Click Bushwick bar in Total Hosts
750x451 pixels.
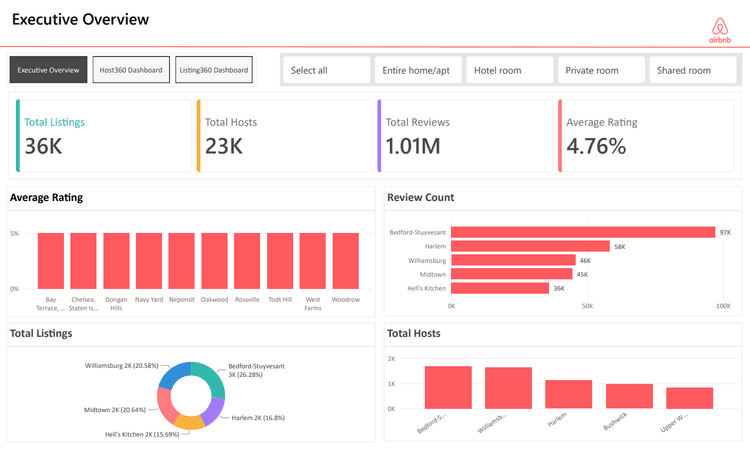629,396
